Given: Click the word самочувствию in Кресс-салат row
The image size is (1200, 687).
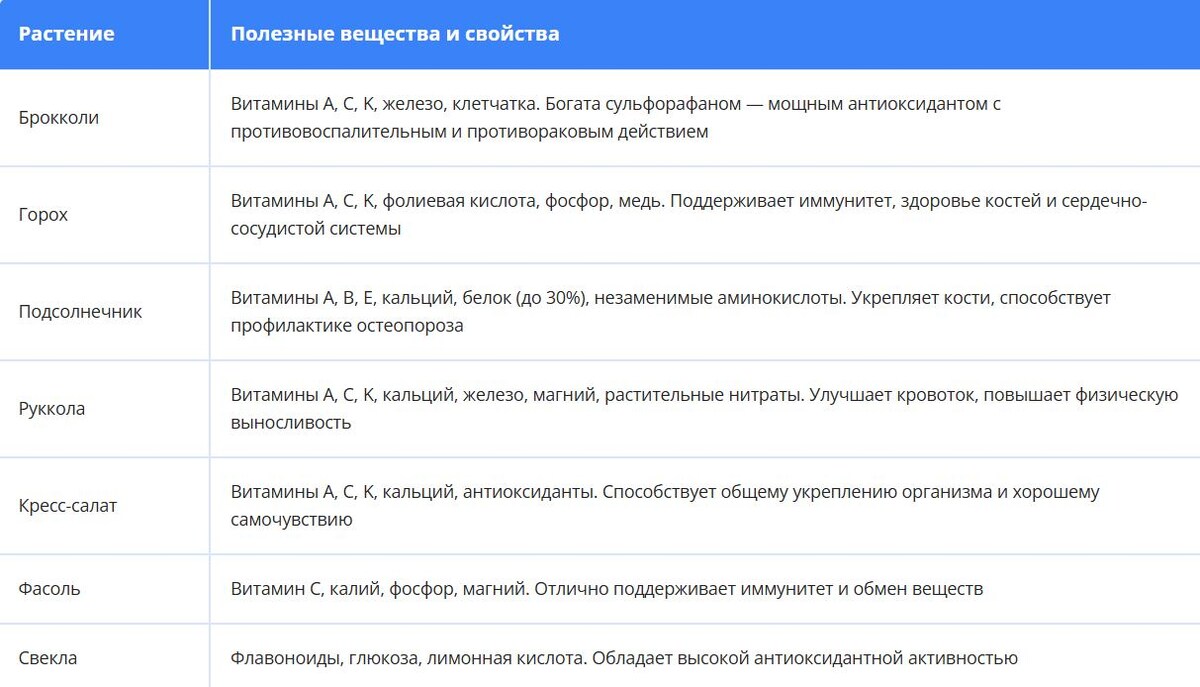Looking at the screenshot, I should pos(291,520).
